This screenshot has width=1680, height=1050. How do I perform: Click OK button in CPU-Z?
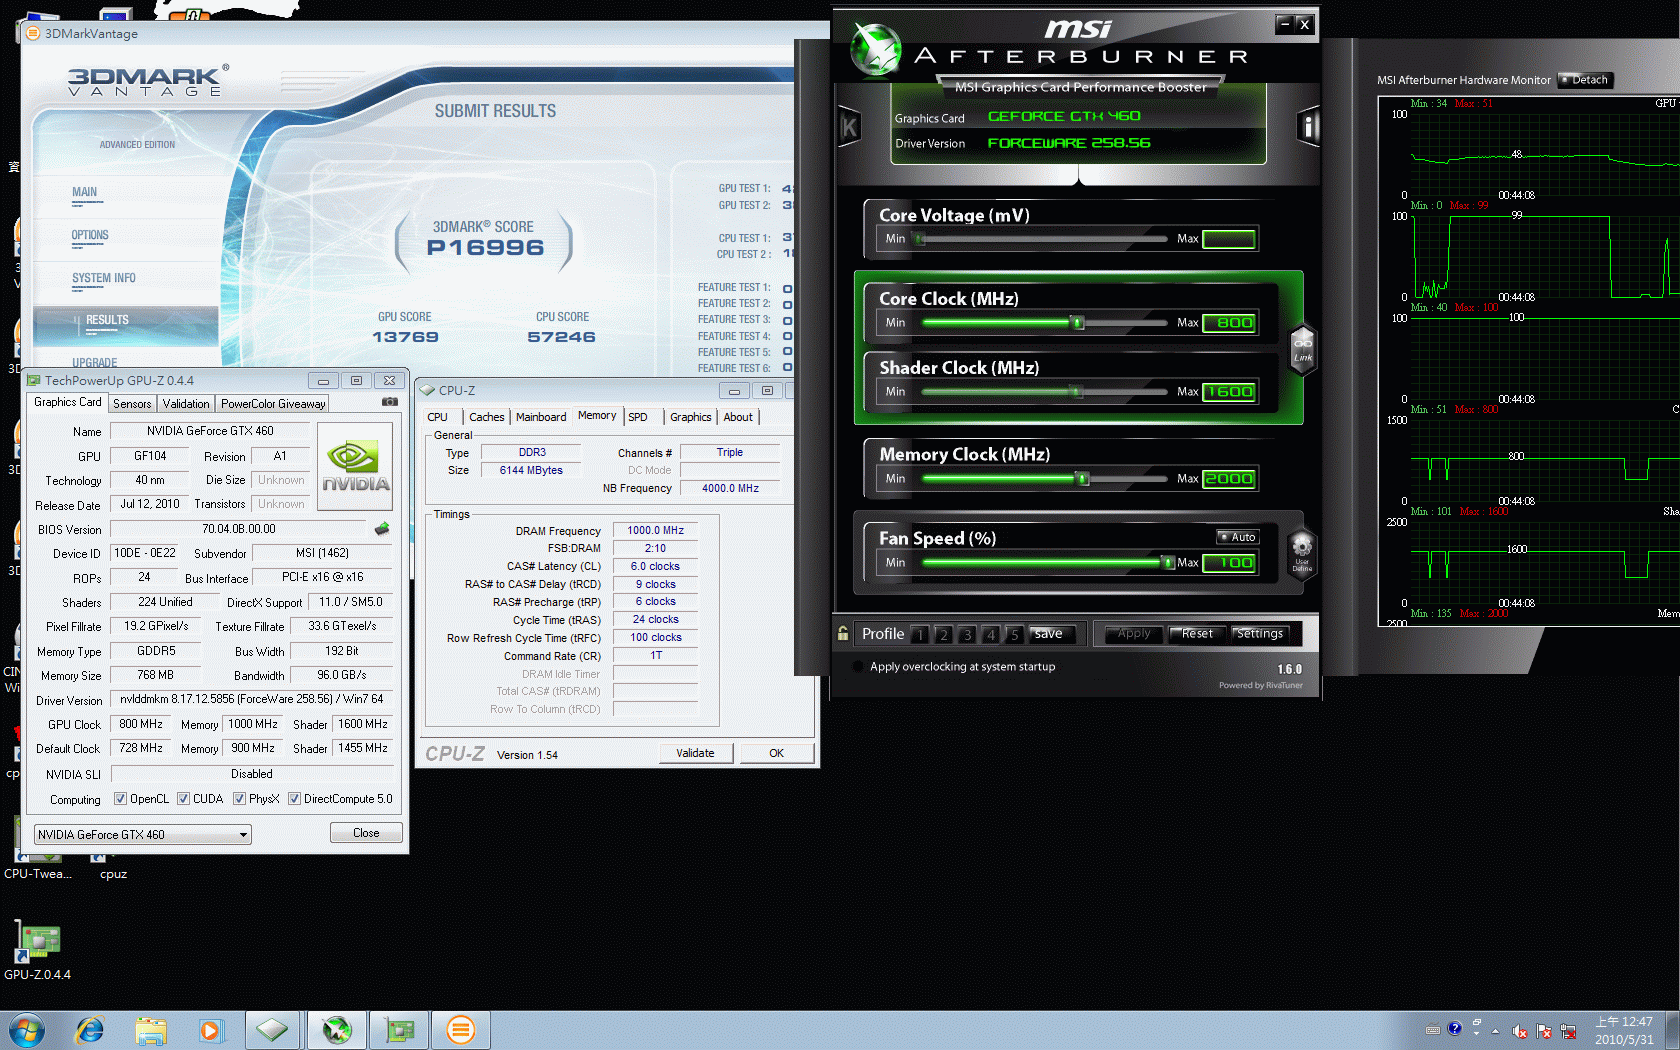pos(776,753)
